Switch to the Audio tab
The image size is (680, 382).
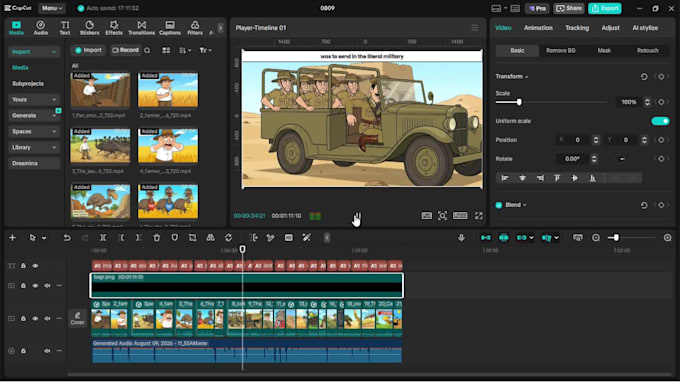41,28
